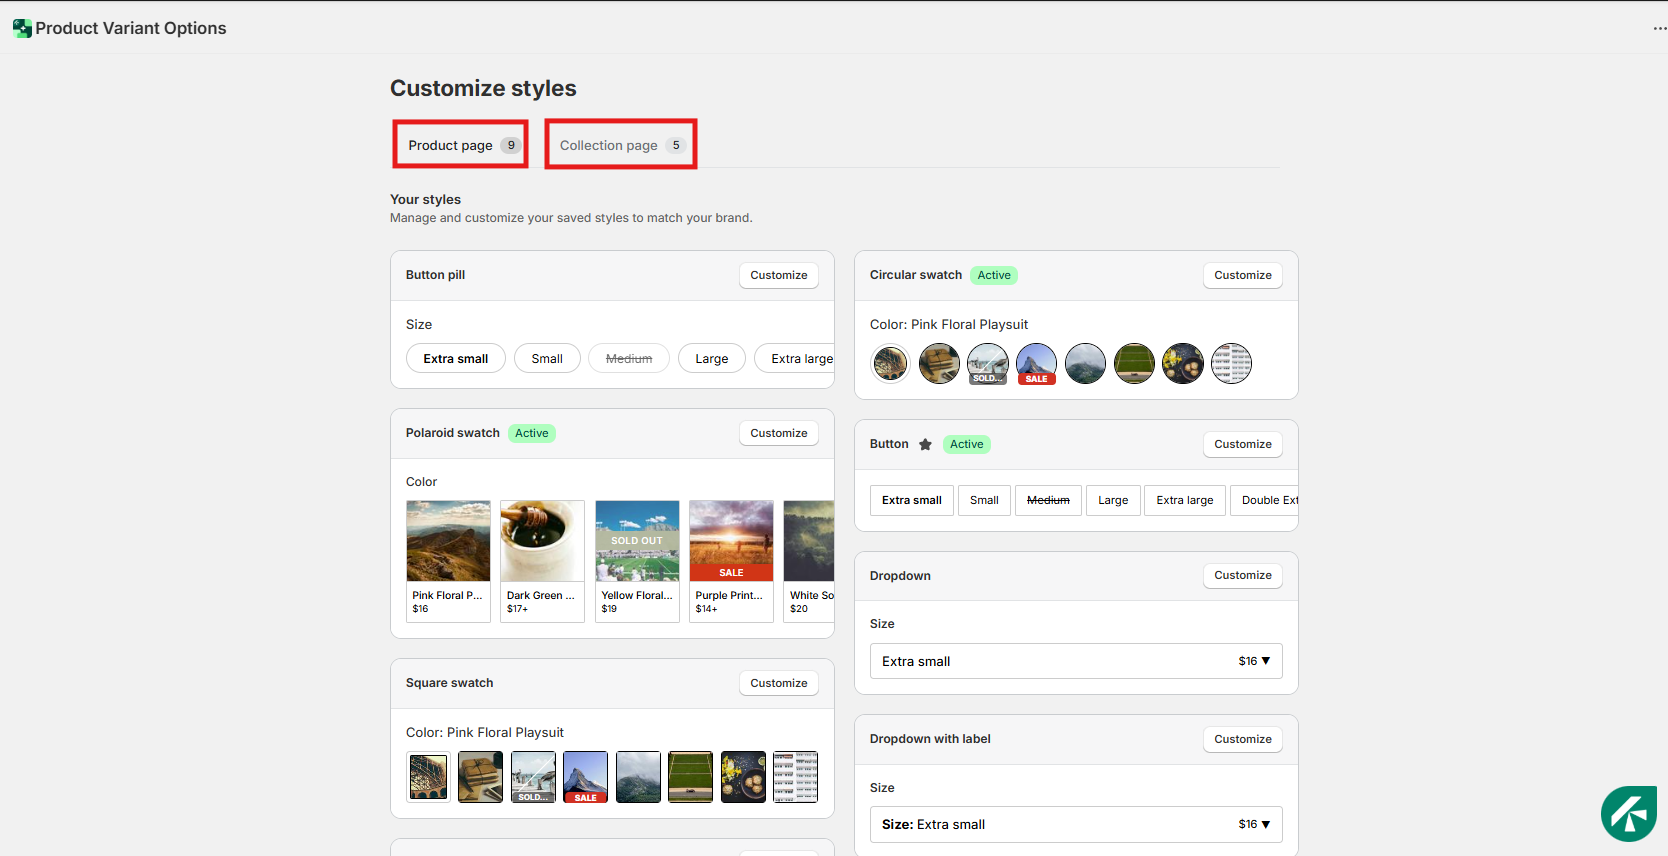
Task: Customize the Circular swatch style
Action: point(1242,275)
